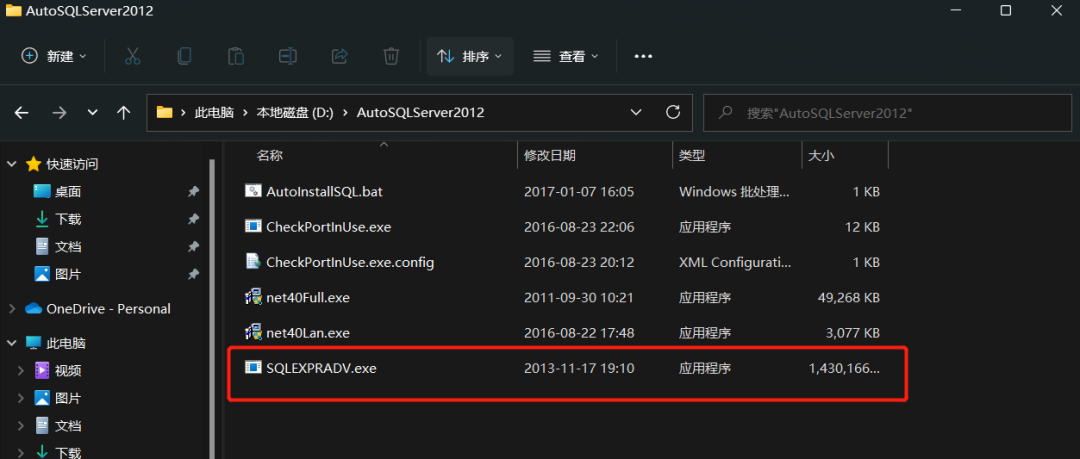Click date 2013-11-17 19:10

click(579, 369)
